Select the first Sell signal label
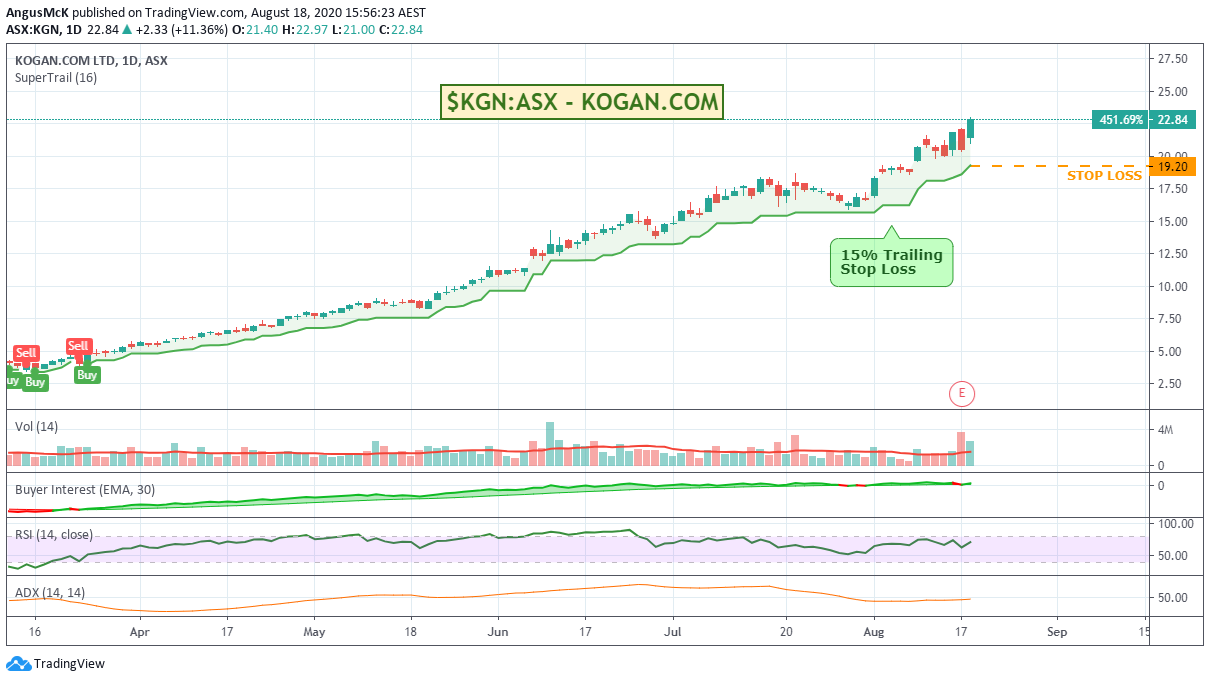1210x682 pixels. [26, 353]
